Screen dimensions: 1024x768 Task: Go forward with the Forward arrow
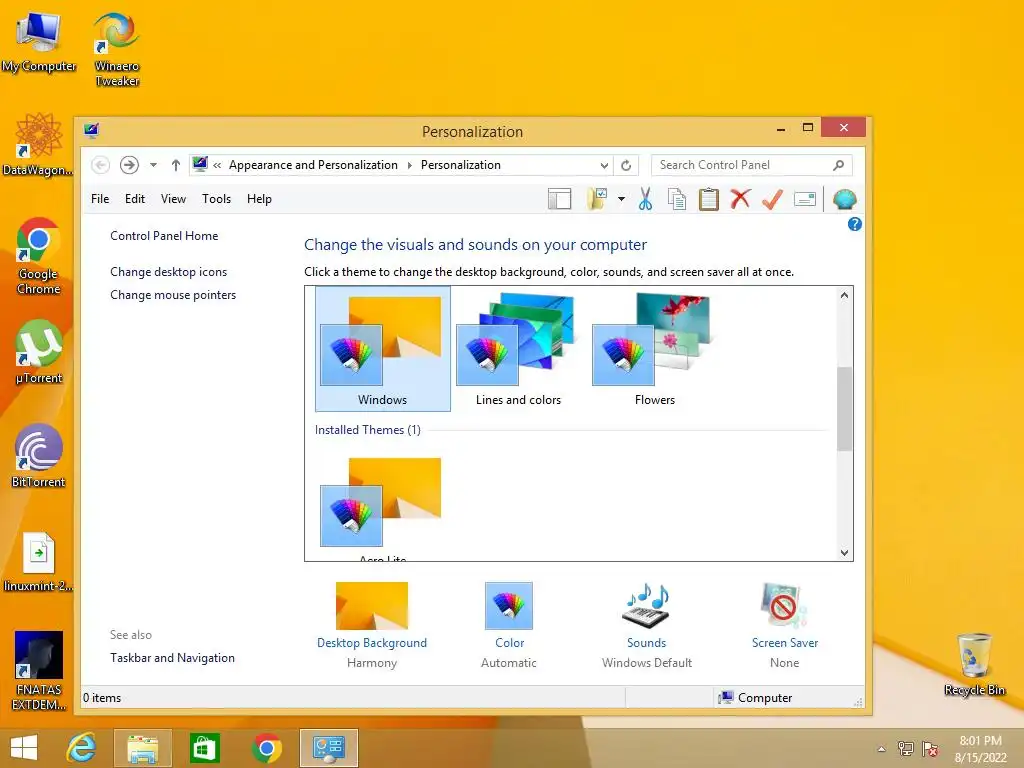[x=129, y=165]
